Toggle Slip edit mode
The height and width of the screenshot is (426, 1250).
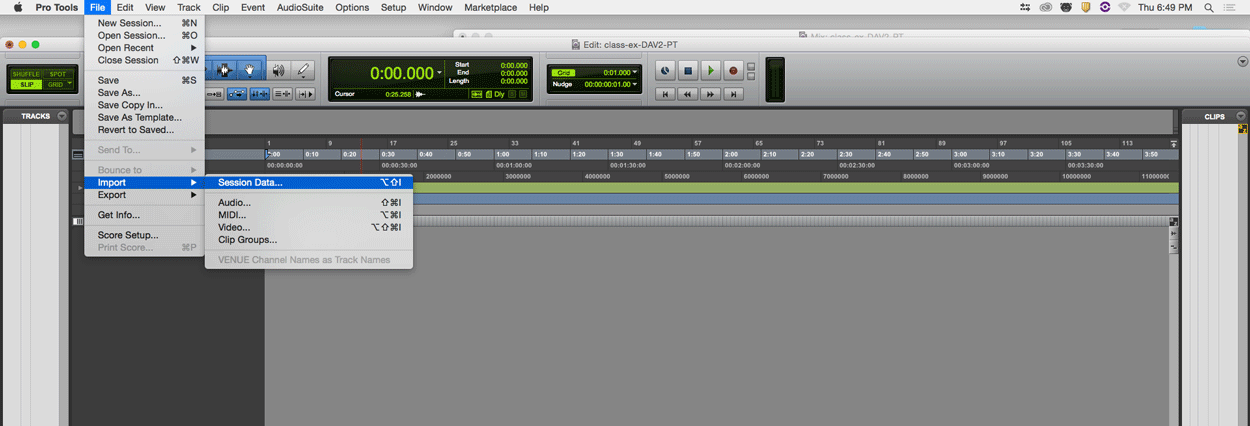click(x=26, y=85)
